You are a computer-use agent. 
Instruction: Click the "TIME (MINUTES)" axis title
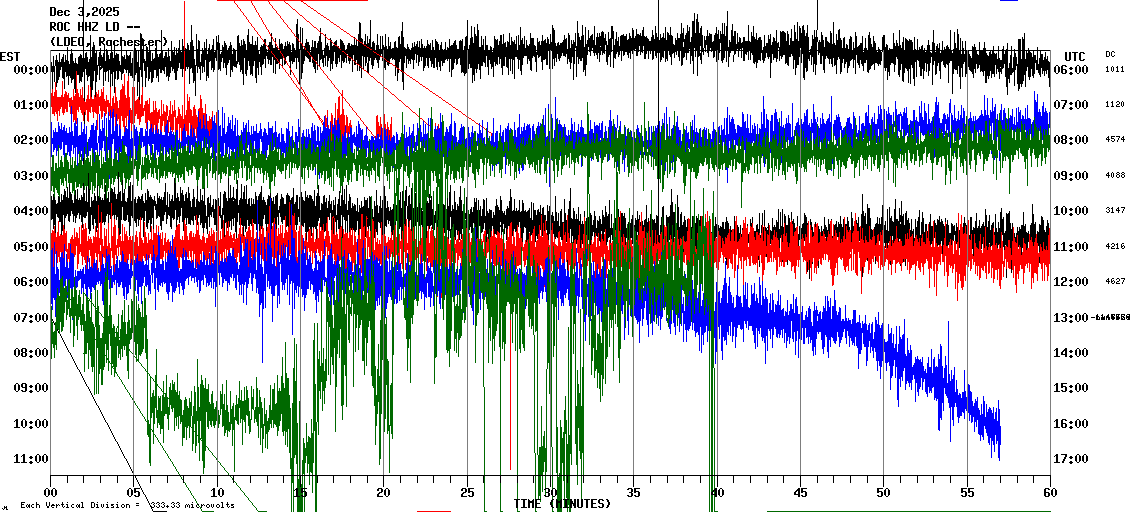coord(562,503)
